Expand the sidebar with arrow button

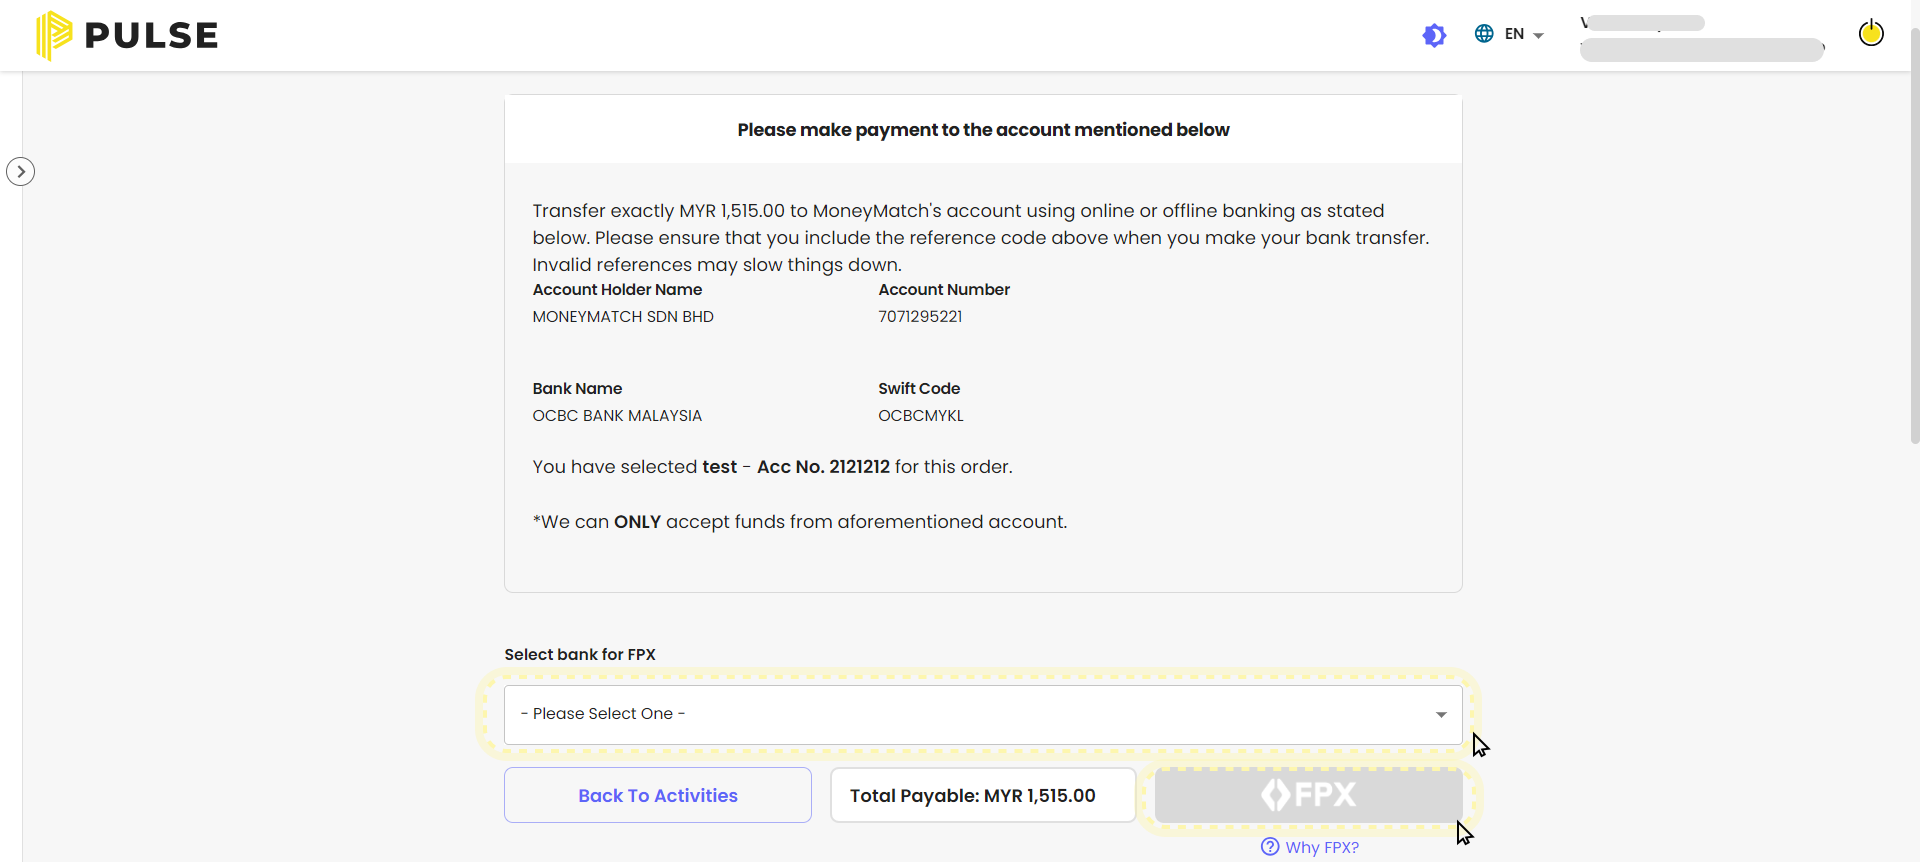[x=21, y=172]
